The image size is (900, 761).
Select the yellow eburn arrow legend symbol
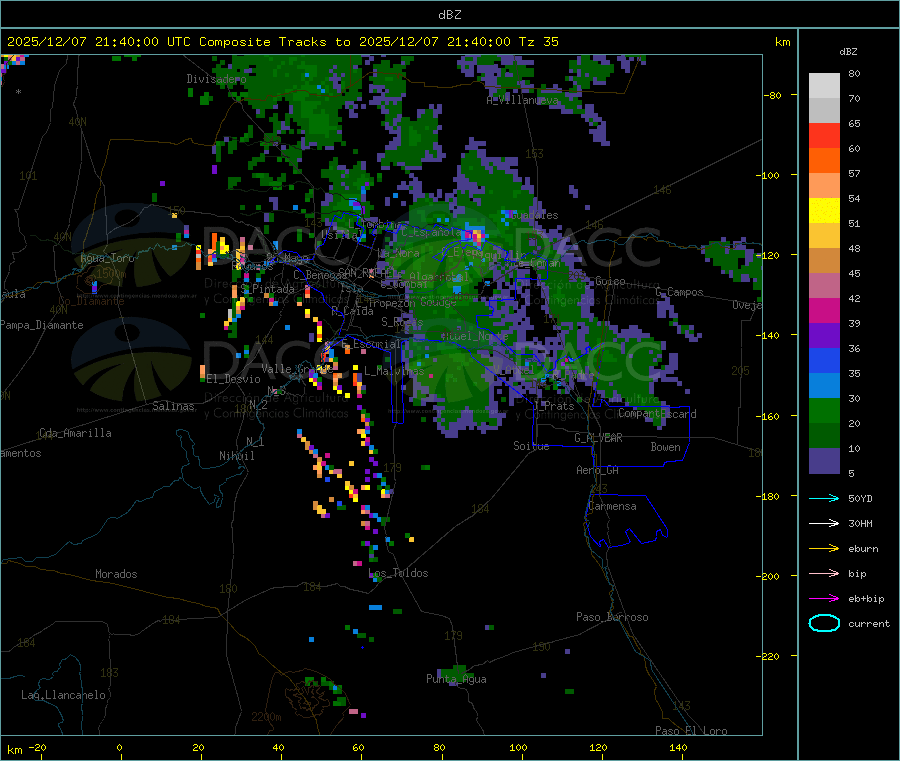click(x=824, y=549)
